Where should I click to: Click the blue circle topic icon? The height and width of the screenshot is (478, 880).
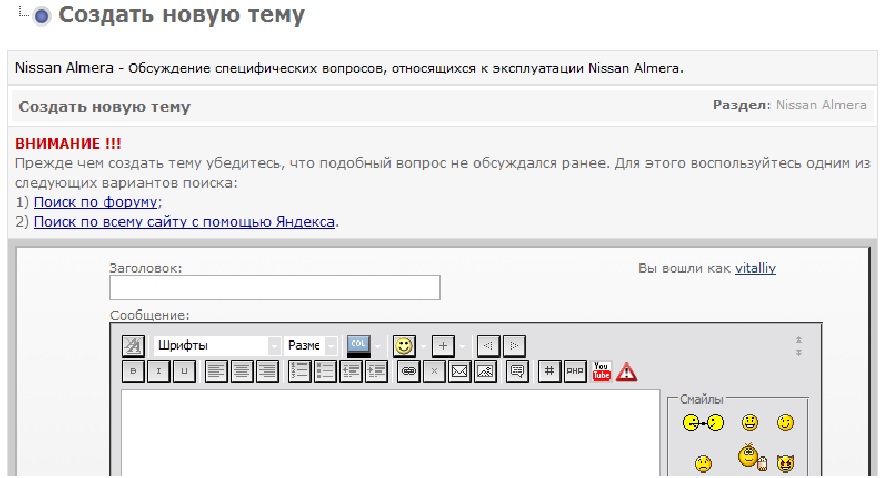42,16
